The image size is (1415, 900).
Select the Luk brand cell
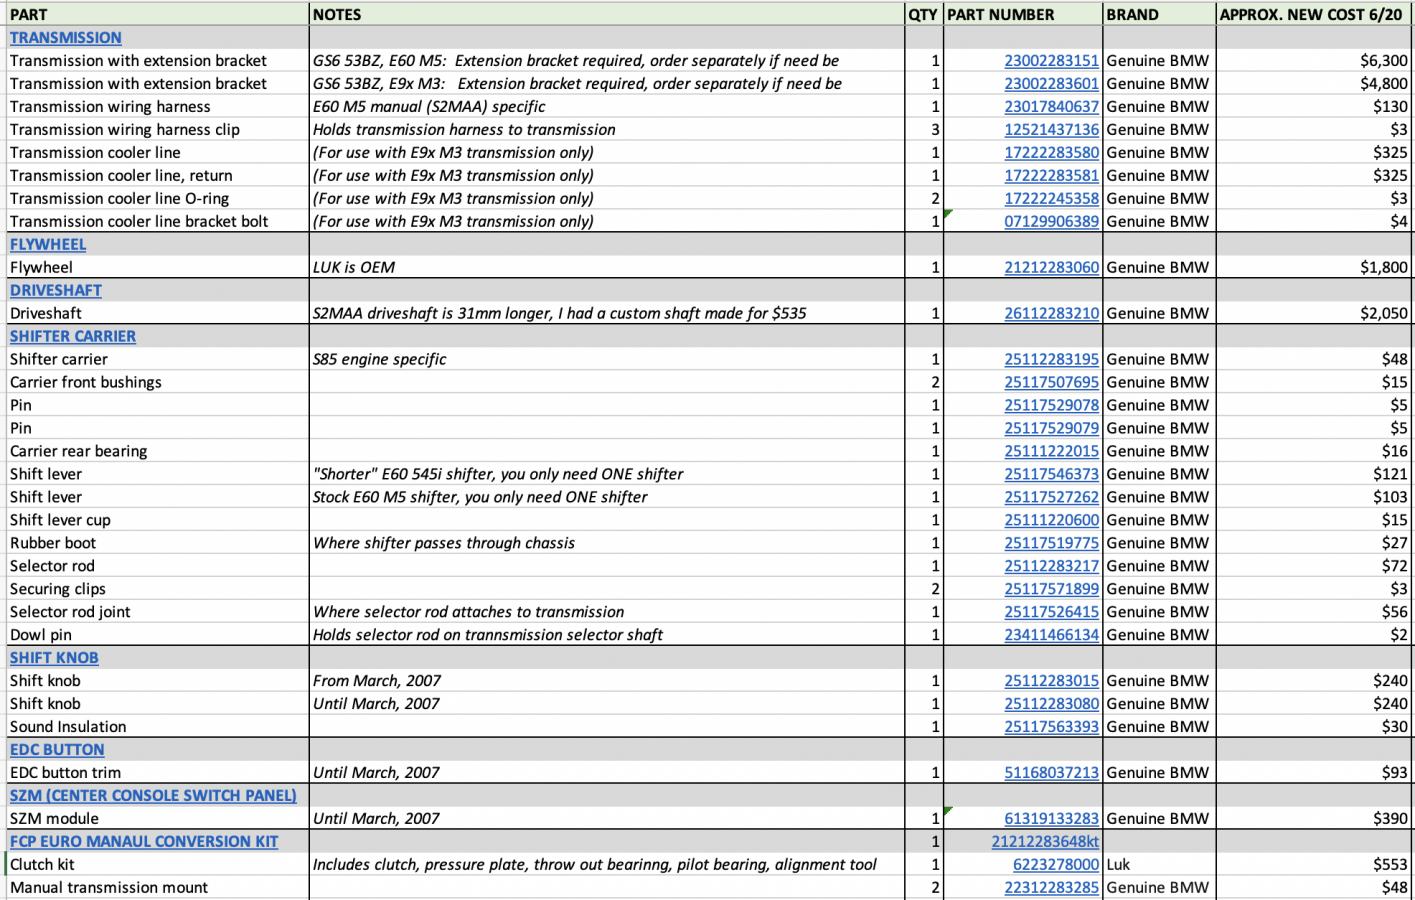click(1158, 865)
